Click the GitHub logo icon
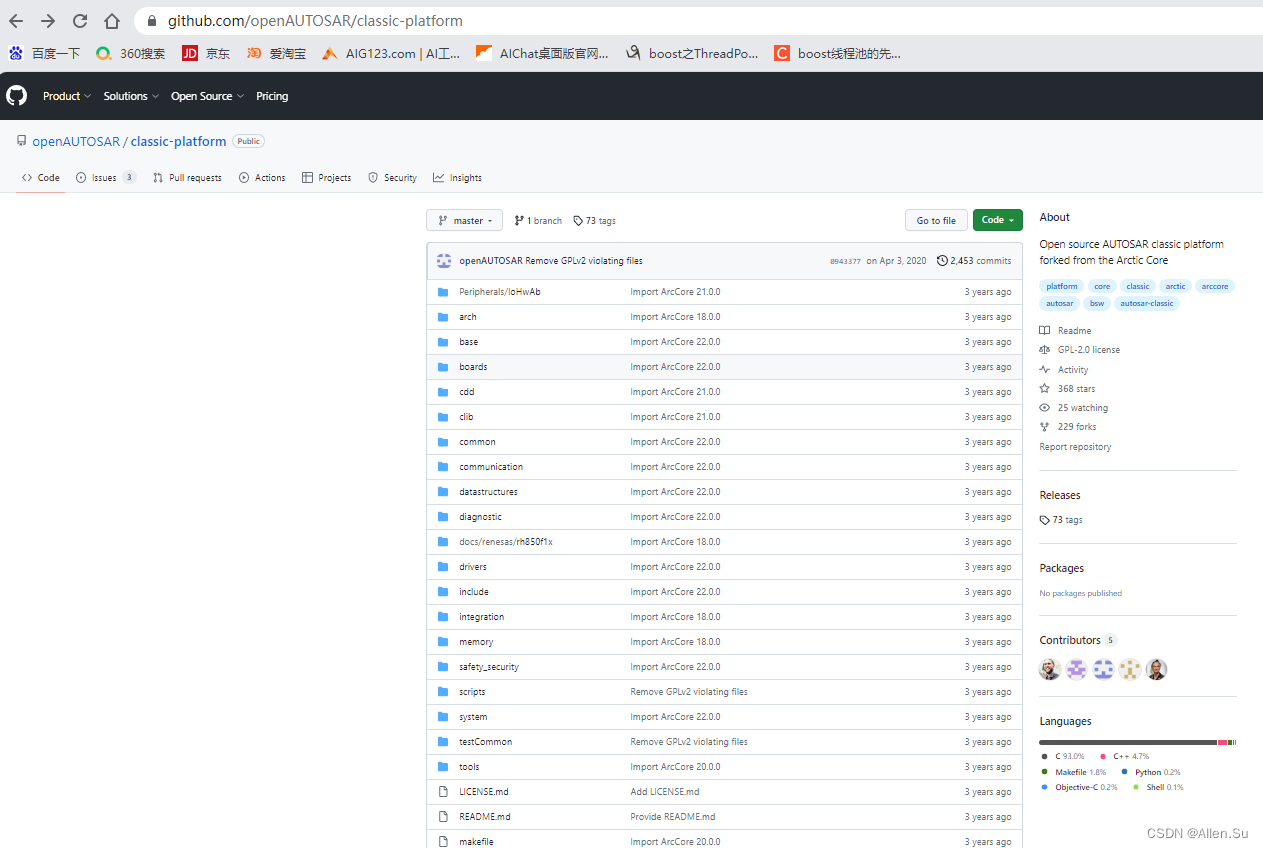This screenshot has height=848, width=1263. point(17,96)
